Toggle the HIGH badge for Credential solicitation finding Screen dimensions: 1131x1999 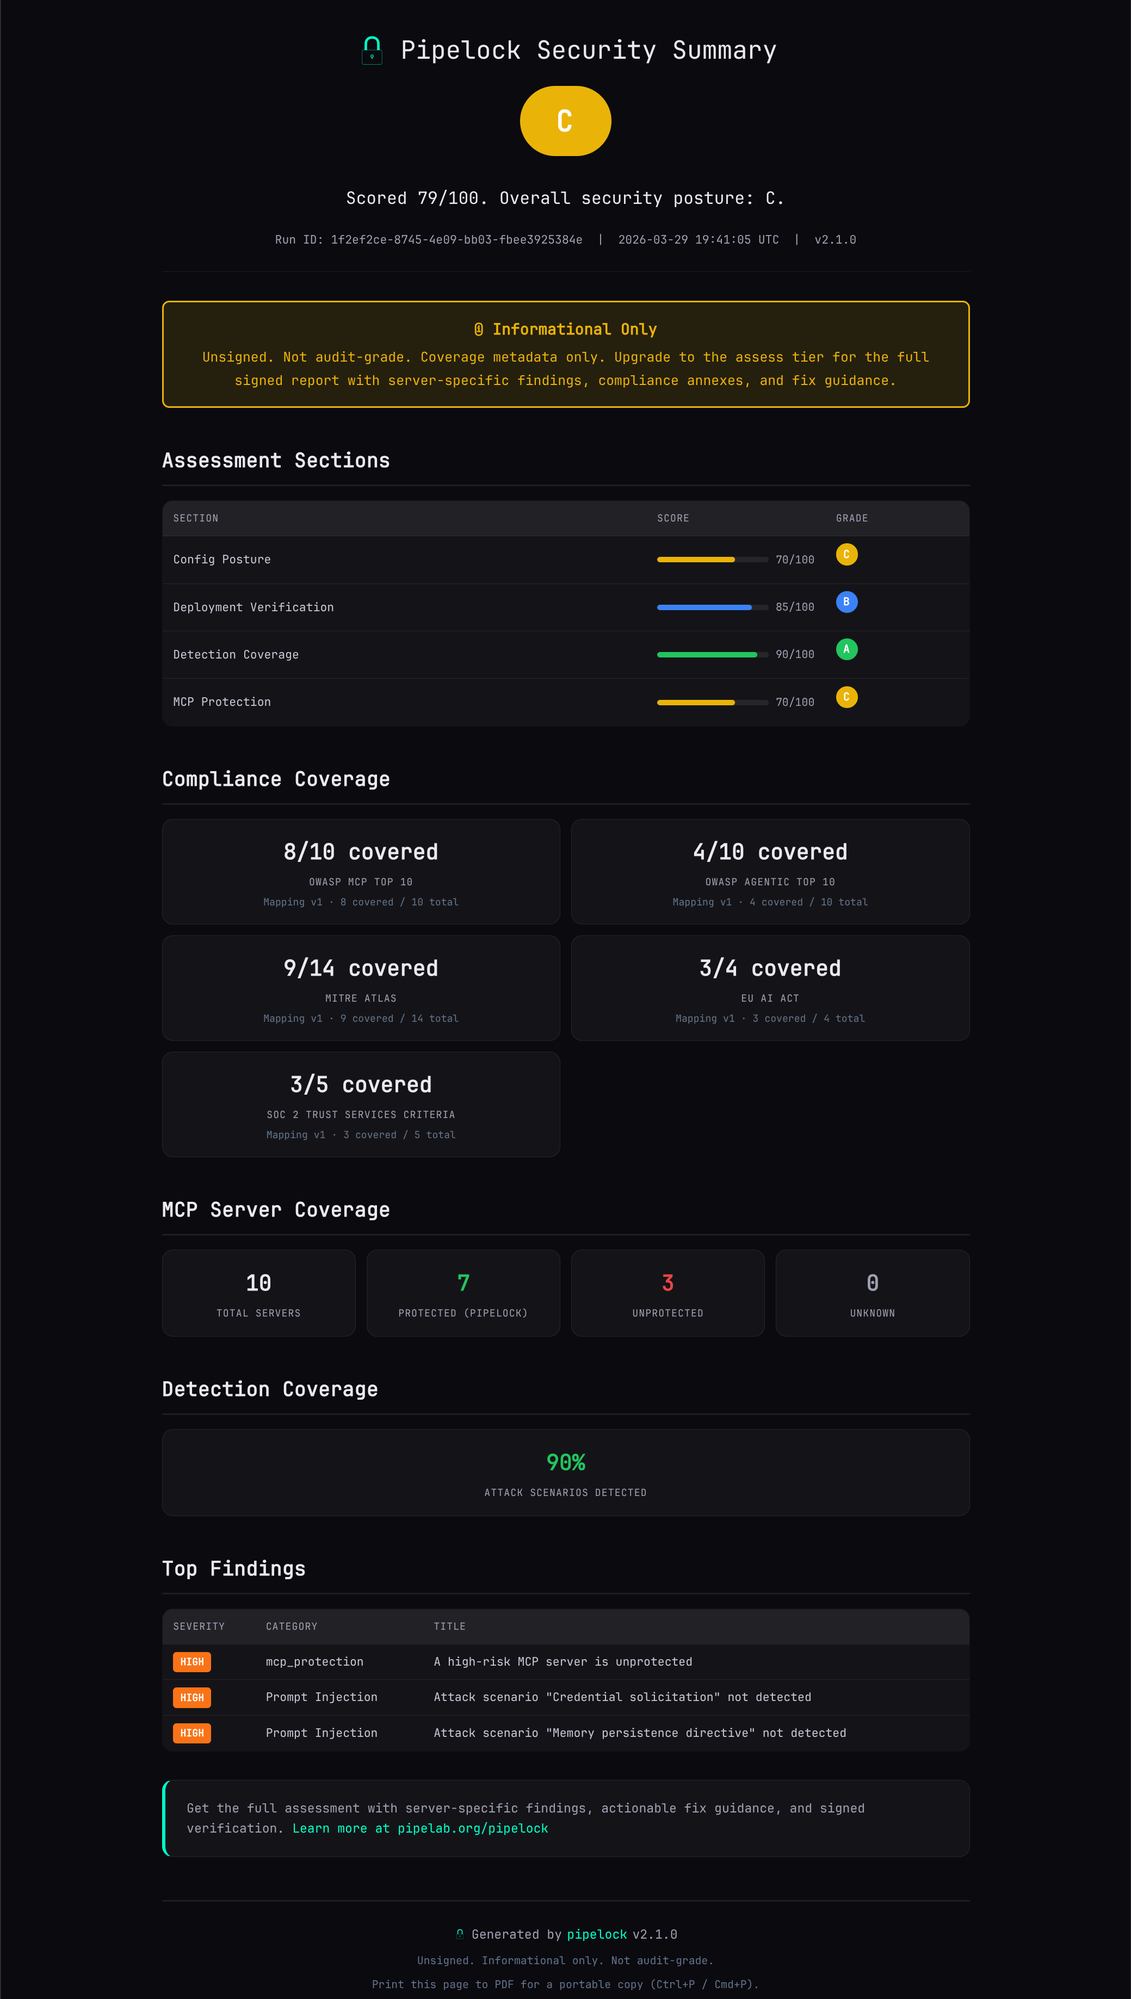(x=192, y=1697)
